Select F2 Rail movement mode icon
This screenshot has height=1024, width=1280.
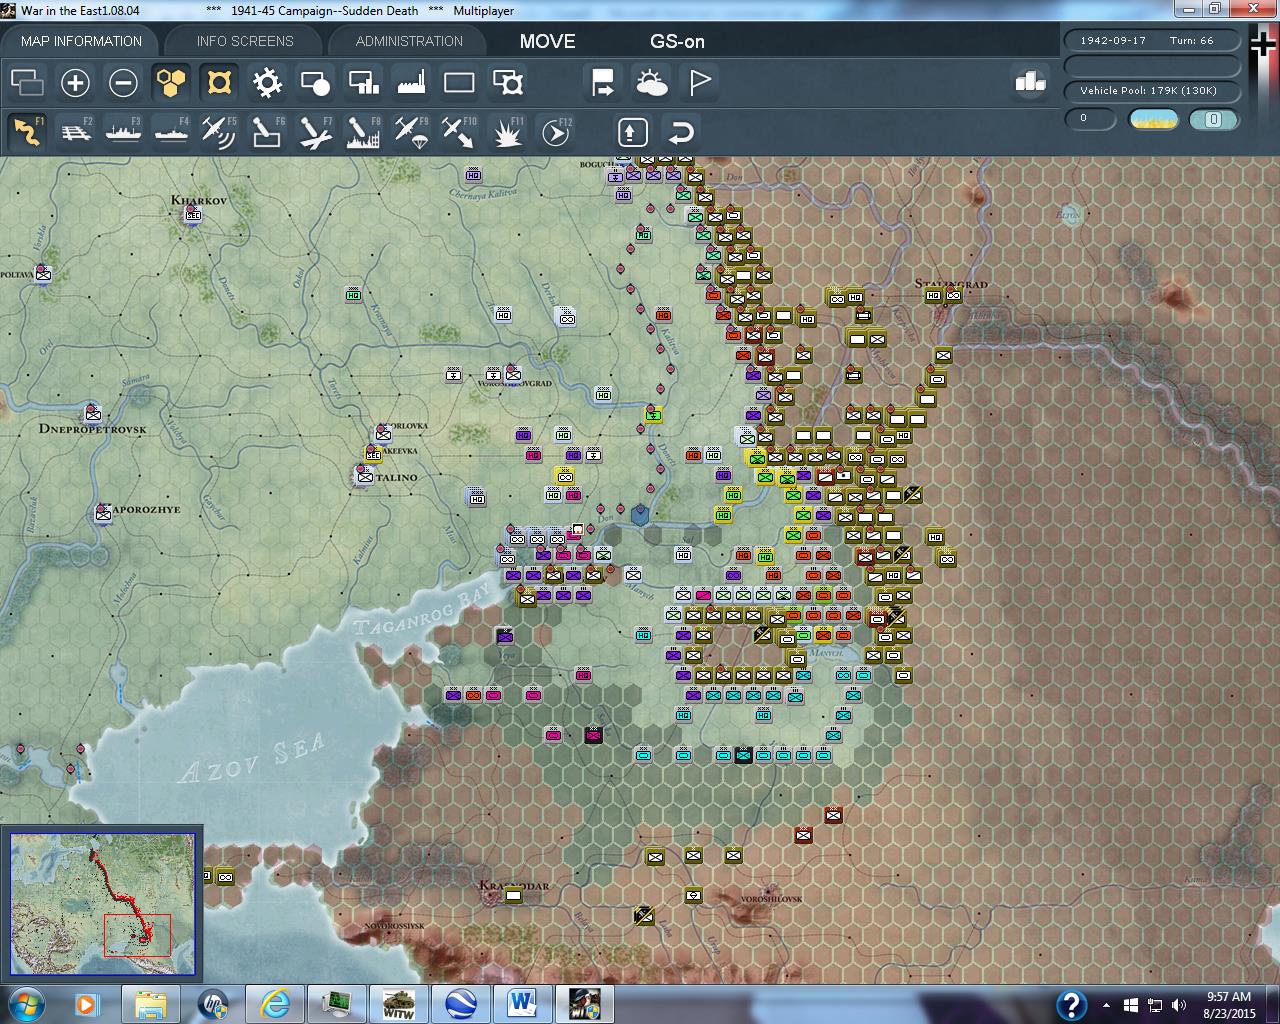coord(75,132)
